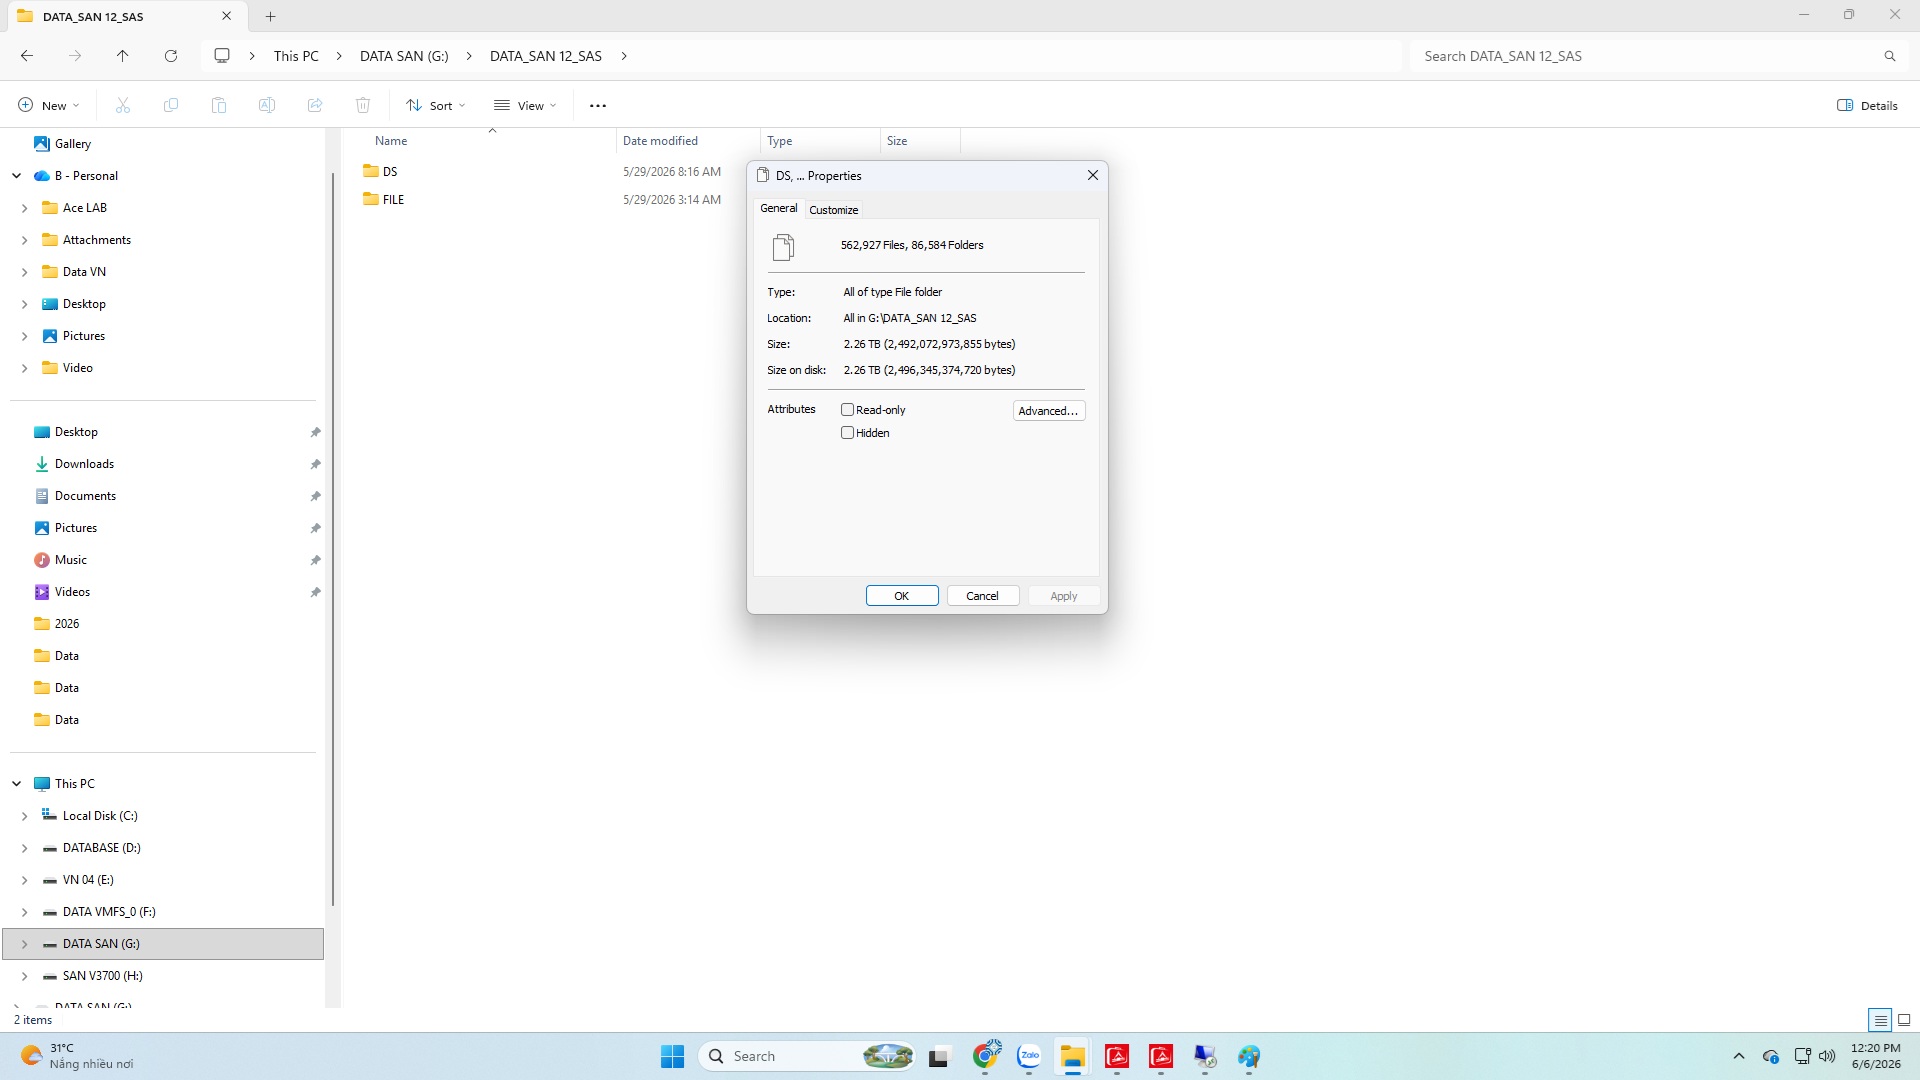Image resolution: width=1920 pixels, height=1080 pixels.
Task: Open the View dropdown
Action: pos(525,105)
